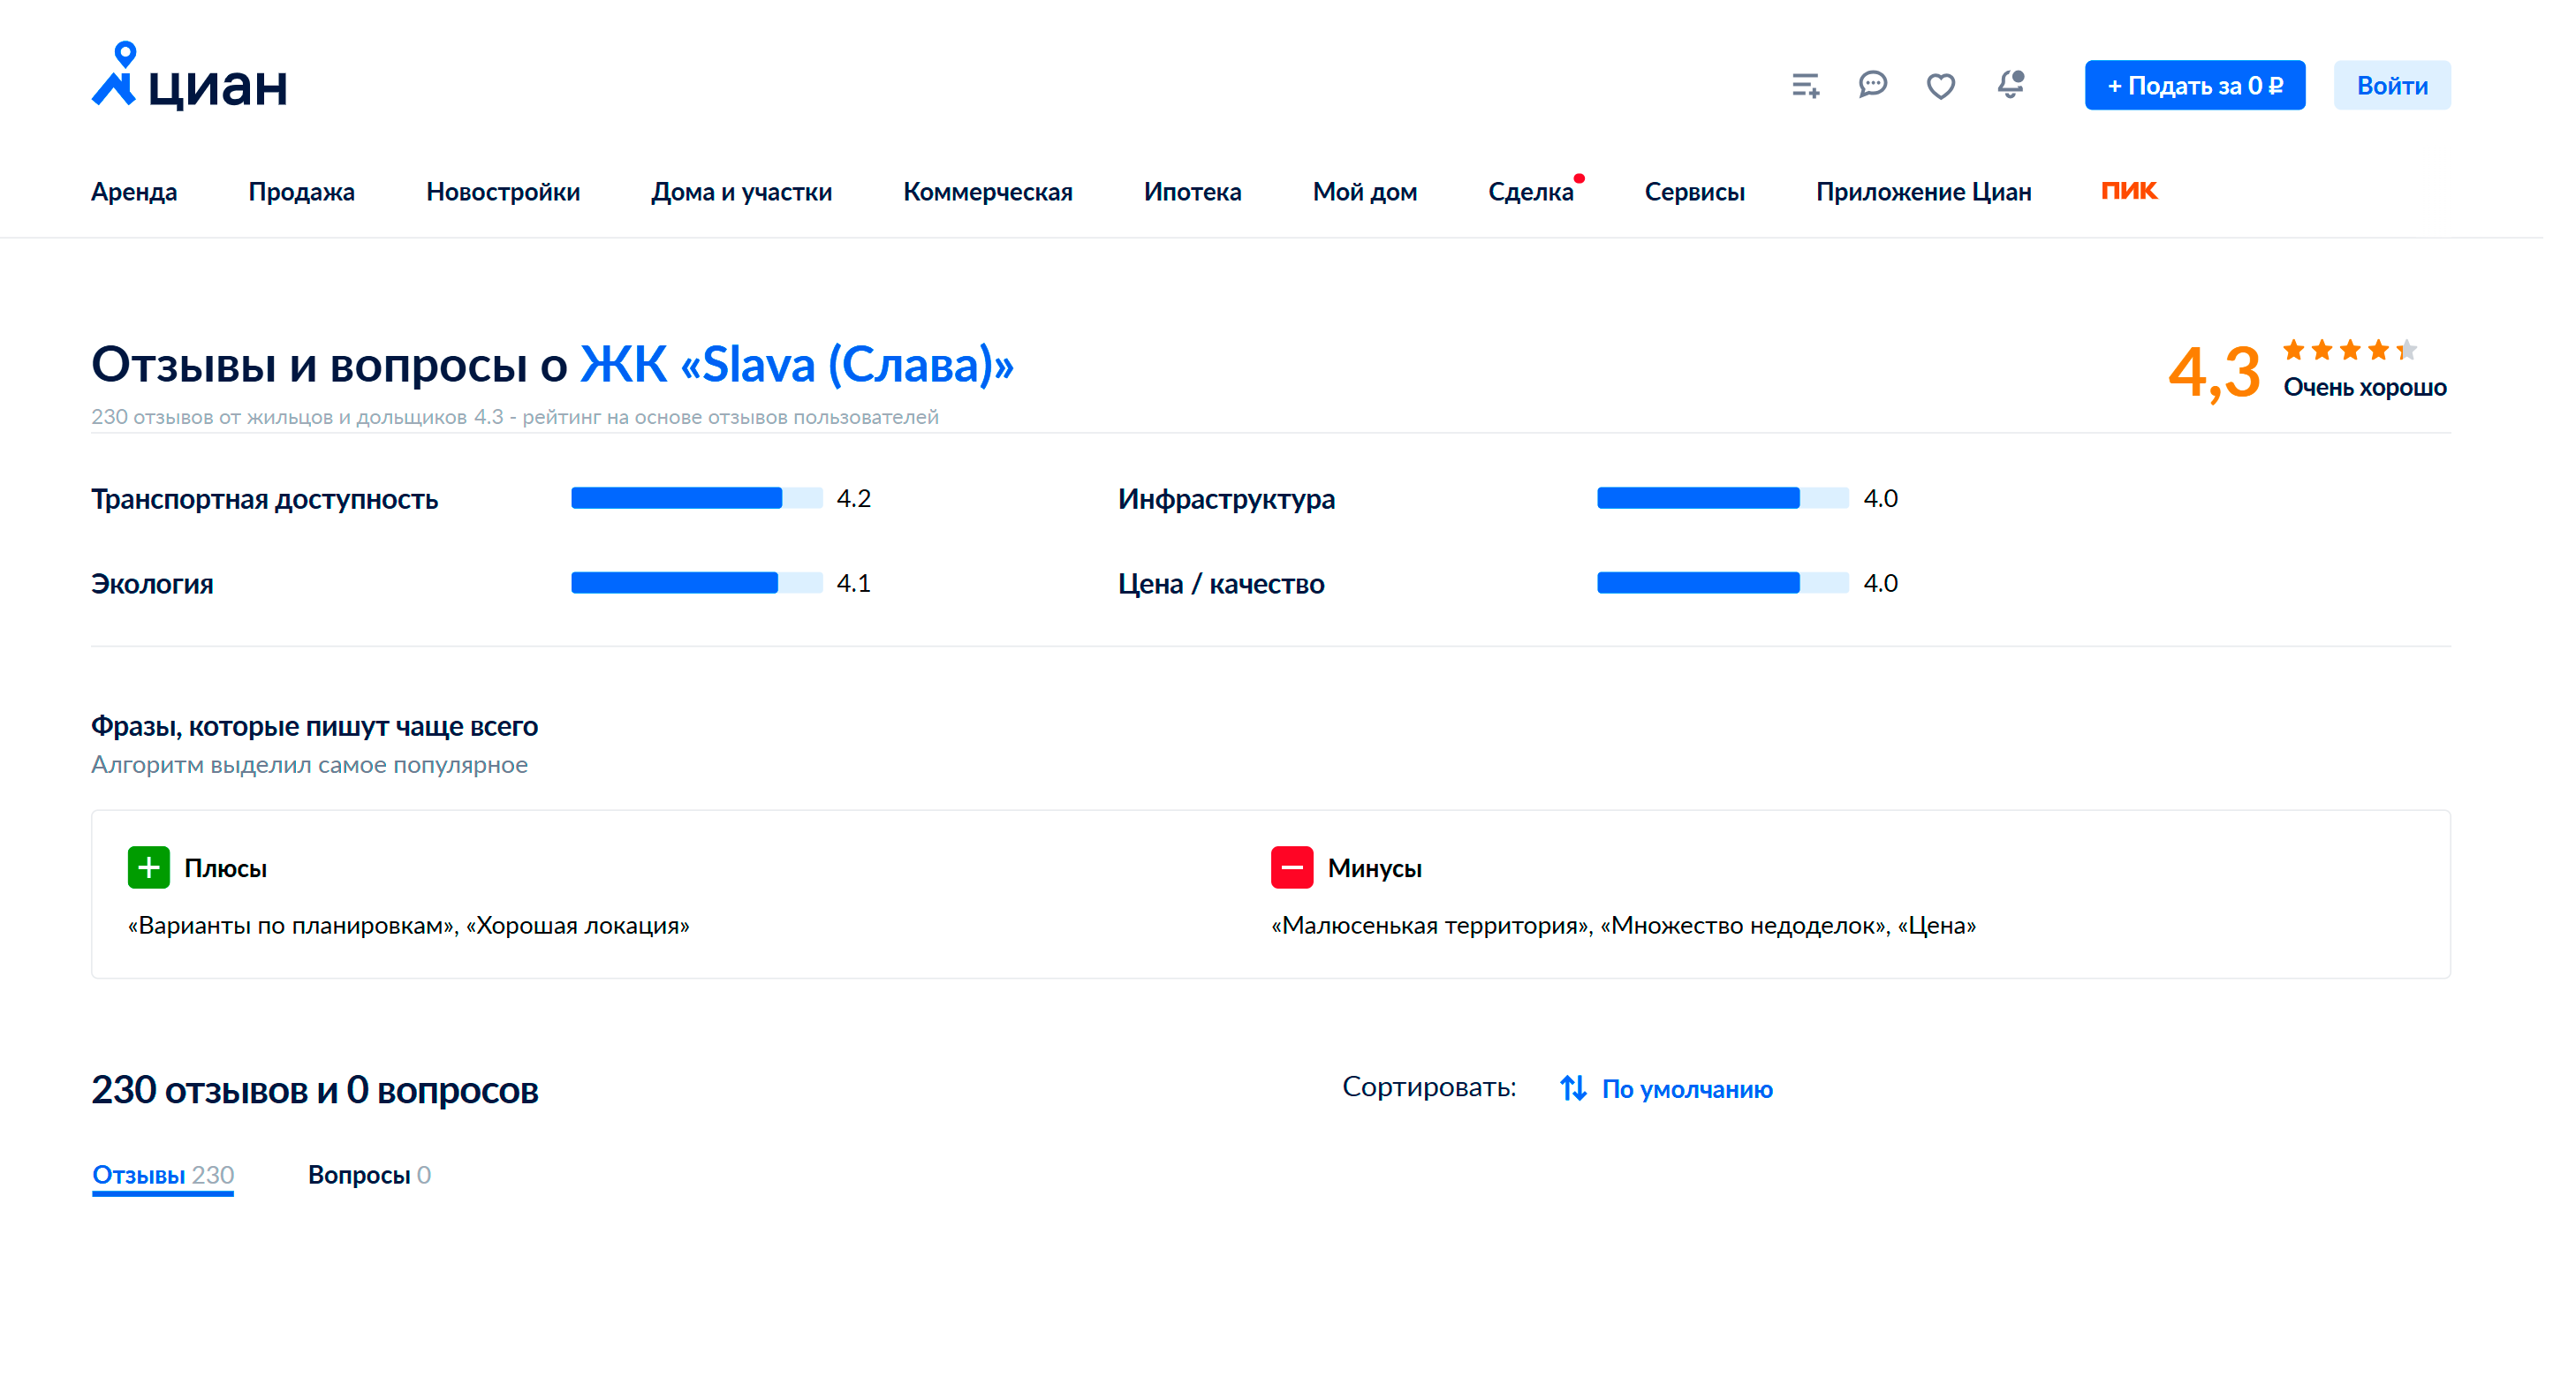Open the По умолчанию sort dropdown

(x=1686, y=1088)
